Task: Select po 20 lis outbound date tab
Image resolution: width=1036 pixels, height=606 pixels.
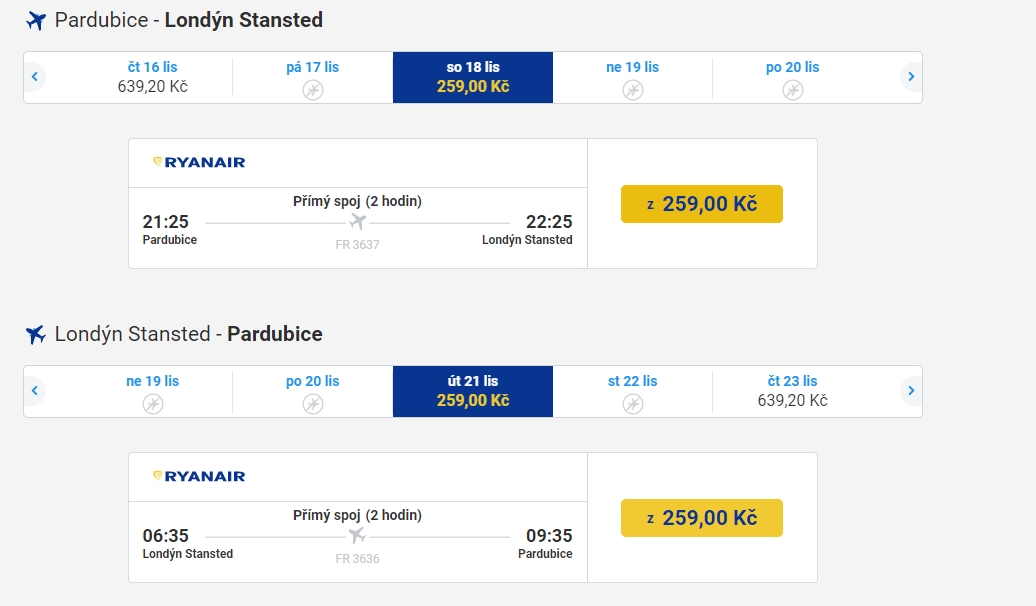Action: point(792,77)
